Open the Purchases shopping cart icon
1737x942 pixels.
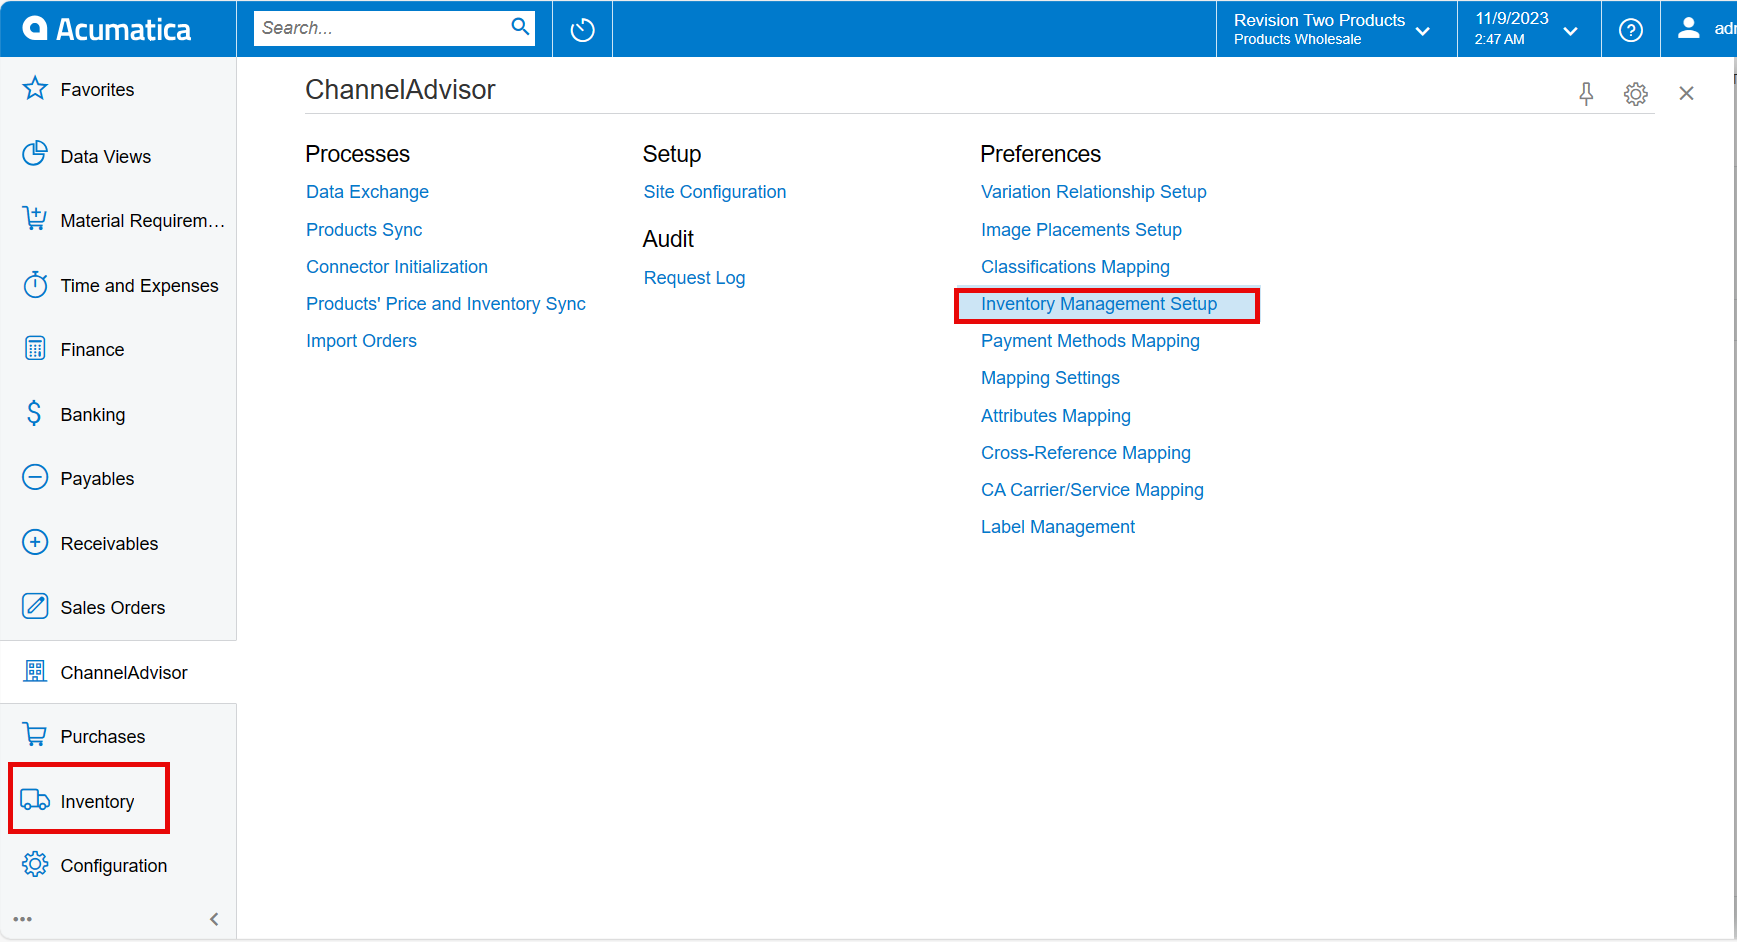click(35, 735)
